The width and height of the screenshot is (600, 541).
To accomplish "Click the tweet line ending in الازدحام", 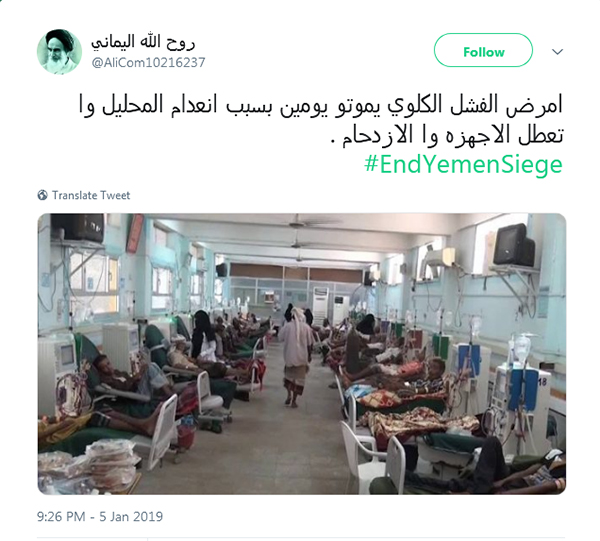I will click(x=447, y=135).
